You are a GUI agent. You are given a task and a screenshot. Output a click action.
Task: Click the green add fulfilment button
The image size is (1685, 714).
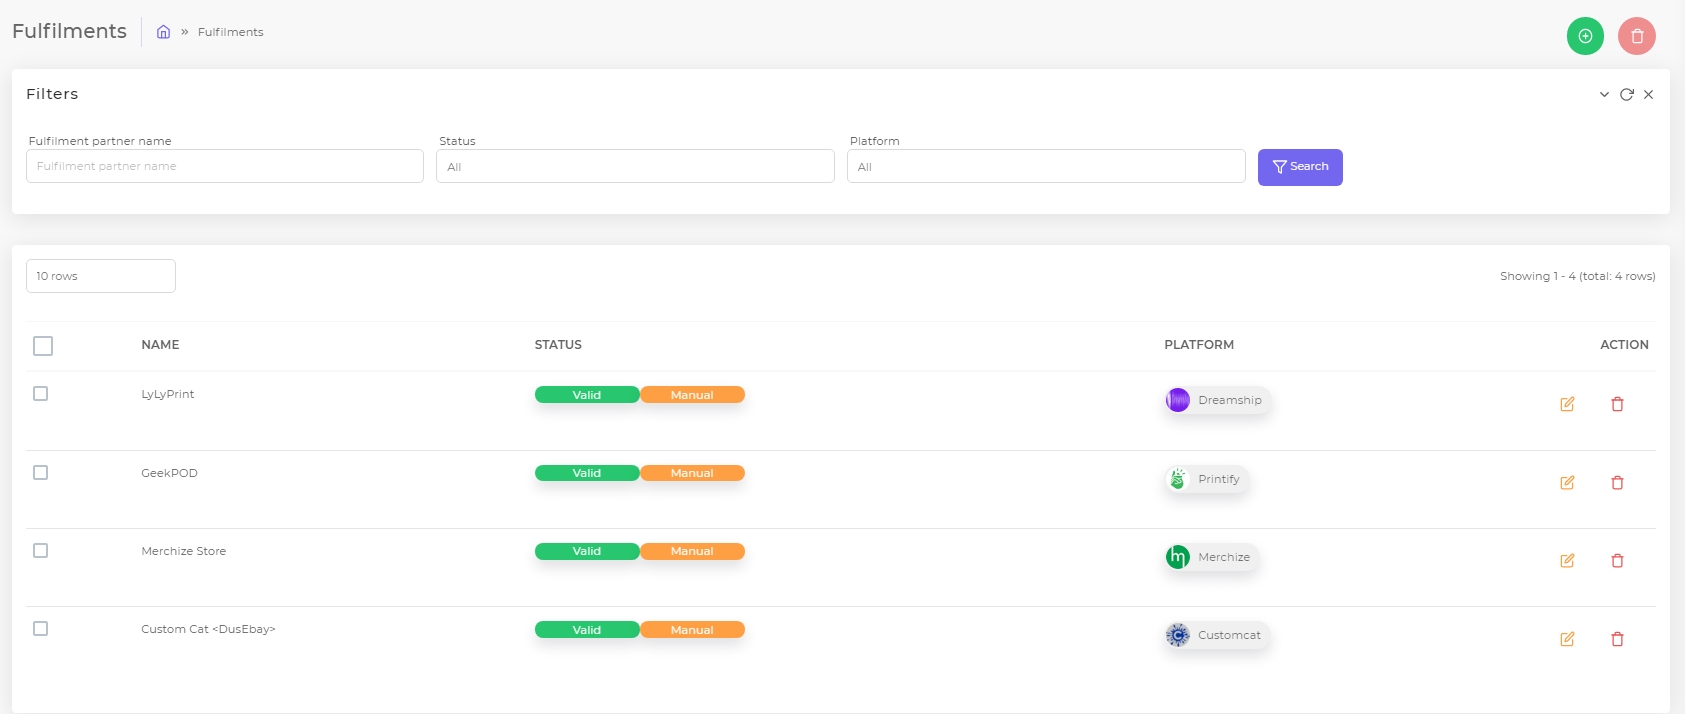pos(1585,36)
